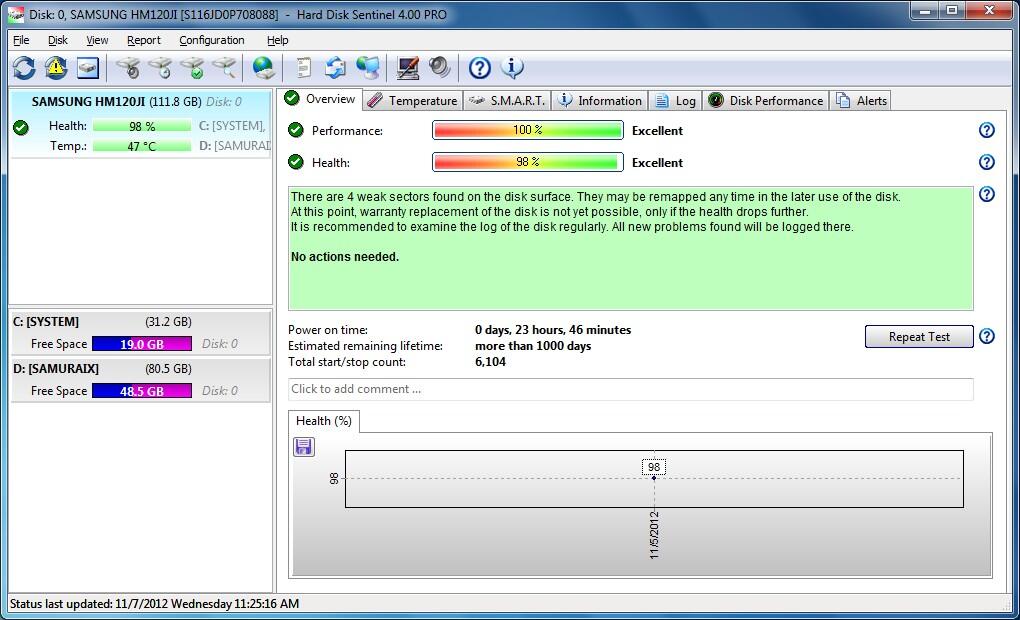Open the Help menu
The height and width of the screenshot is (620, 1020).
point(278,40)
